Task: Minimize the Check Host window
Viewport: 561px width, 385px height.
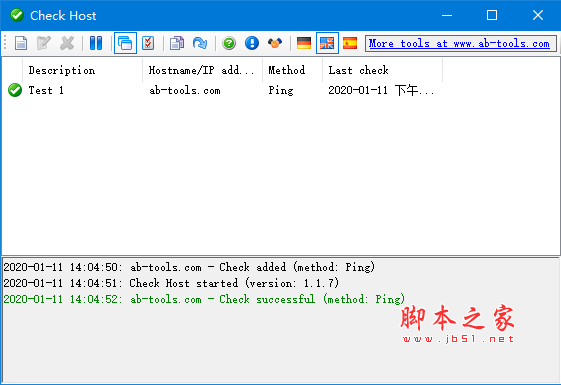Action: click(447, 15)
